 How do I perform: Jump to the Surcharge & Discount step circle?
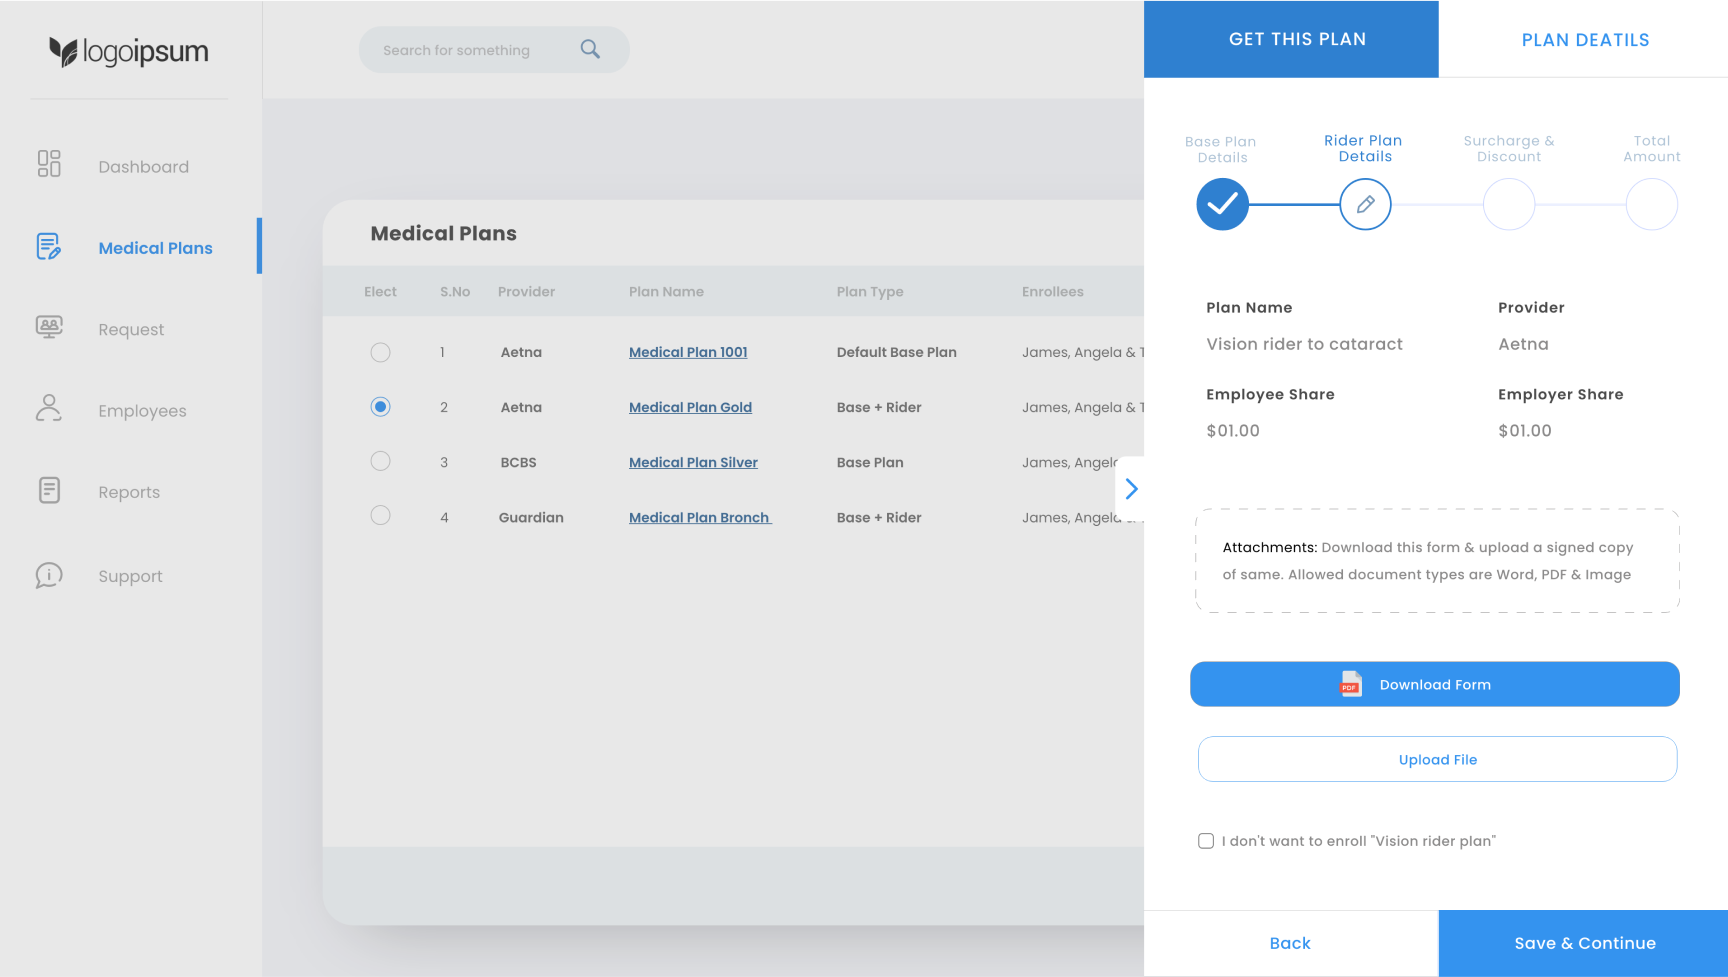(x=1508, y=205)
